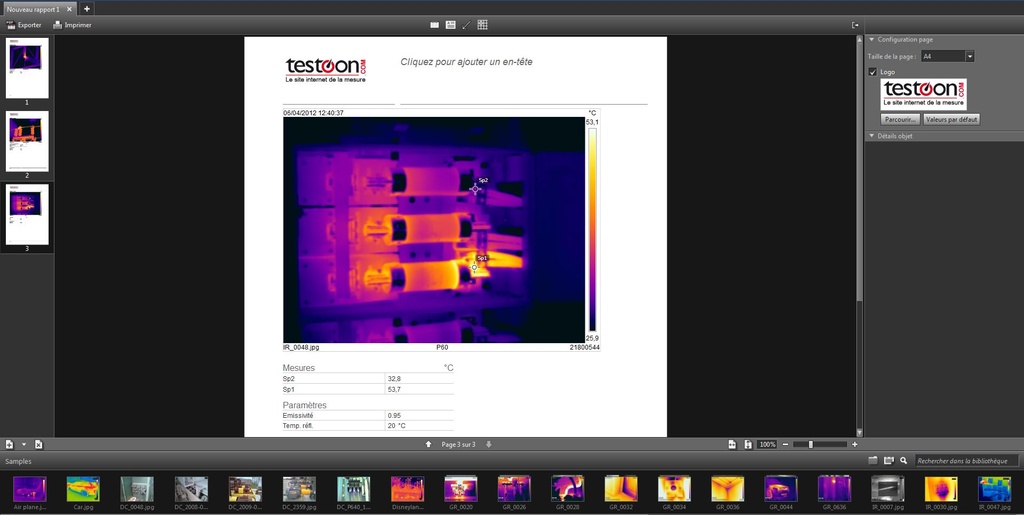Select Disneyland sample thumbnail

(408, 488)
